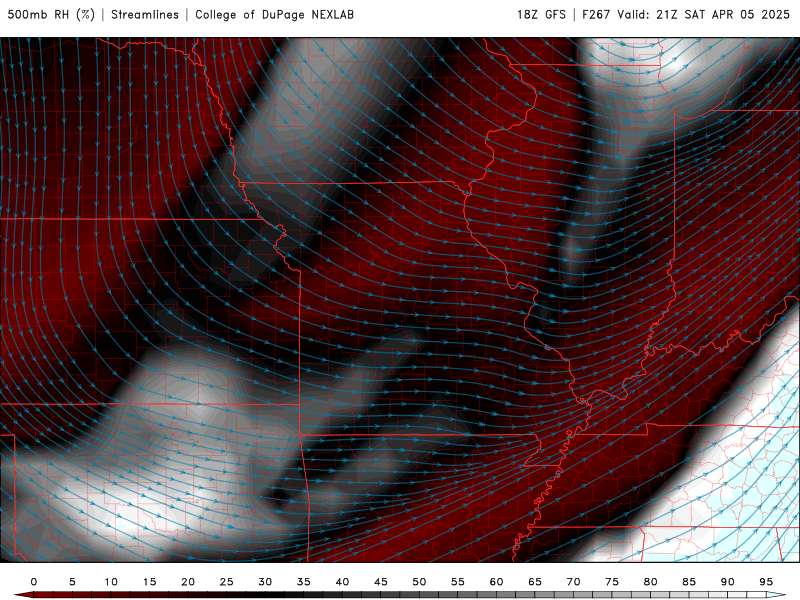Click the colorbar label "70"
800x600 pixels.
[573, 582]
